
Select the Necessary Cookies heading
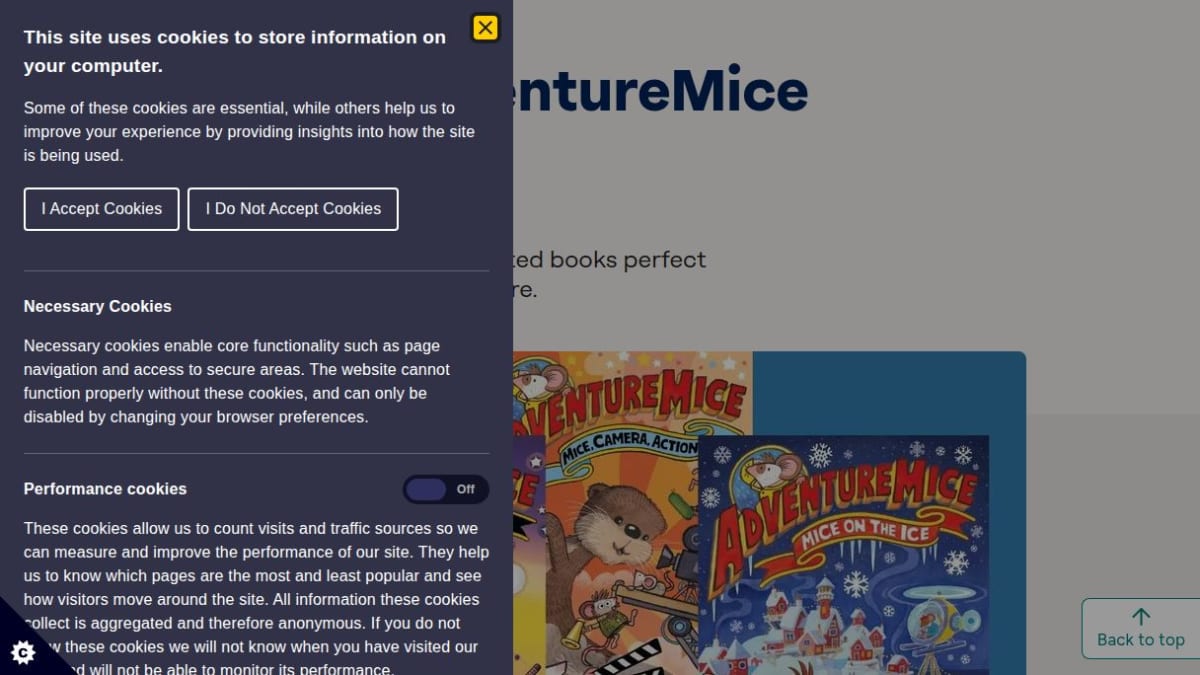coord(98,306)
